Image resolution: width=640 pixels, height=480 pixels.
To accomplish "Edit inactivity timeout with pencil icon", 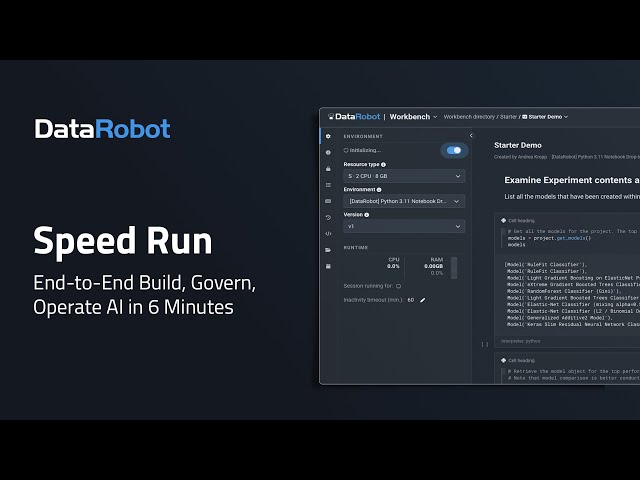I will (422, 299).
